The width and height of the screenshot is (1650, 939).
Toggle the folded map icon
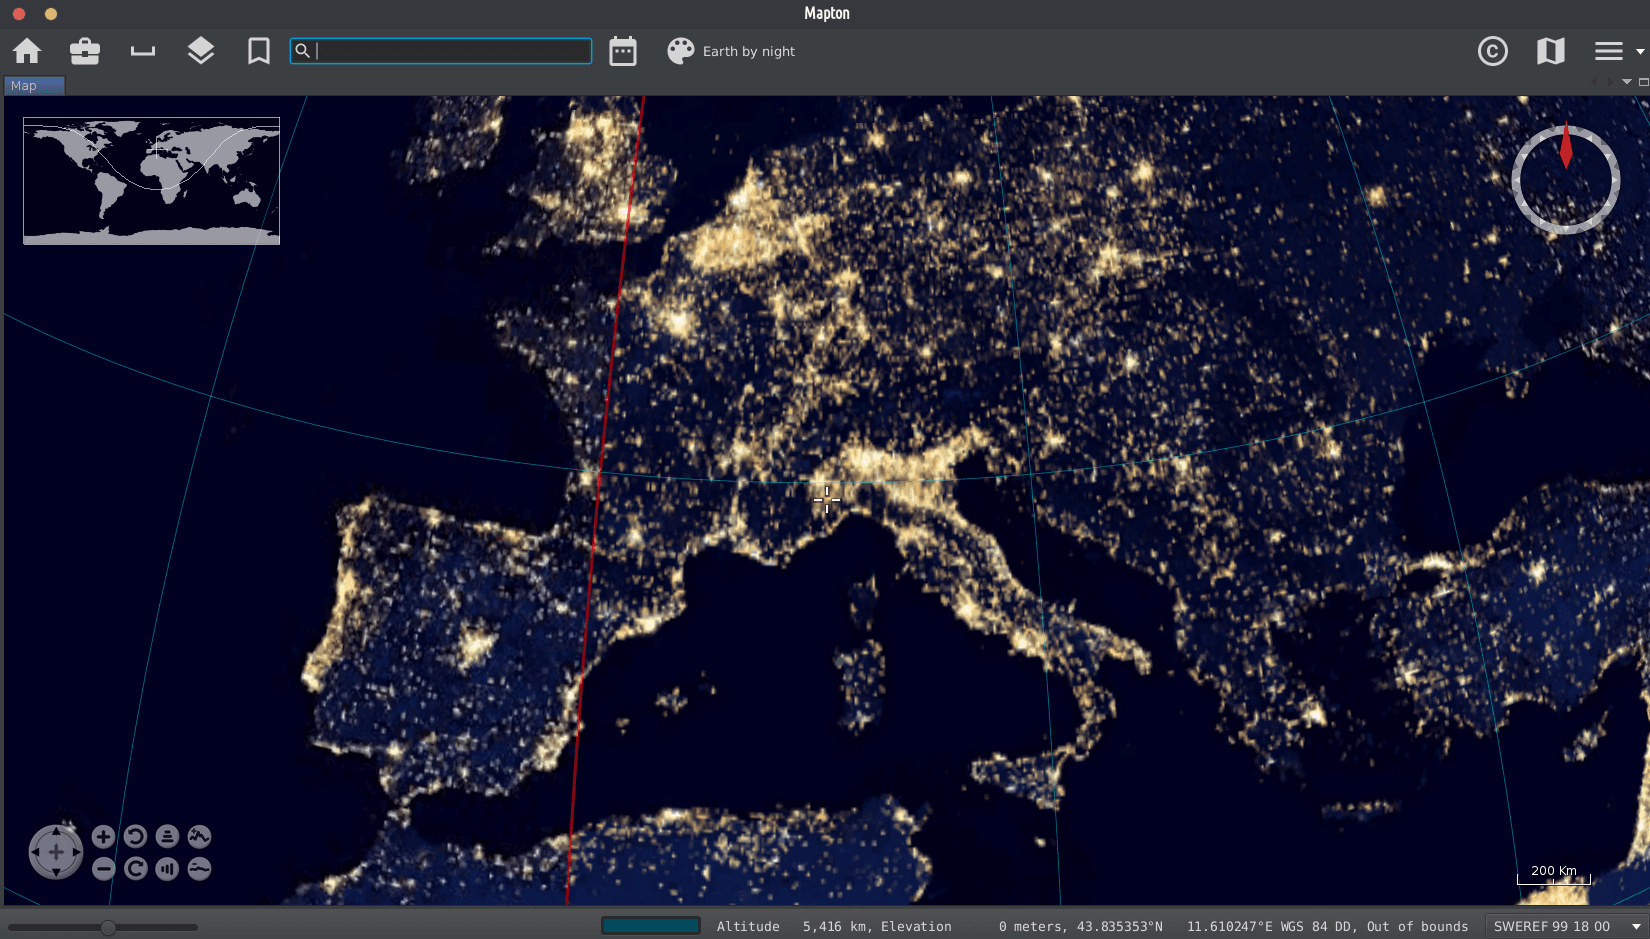click(1550, 51)
